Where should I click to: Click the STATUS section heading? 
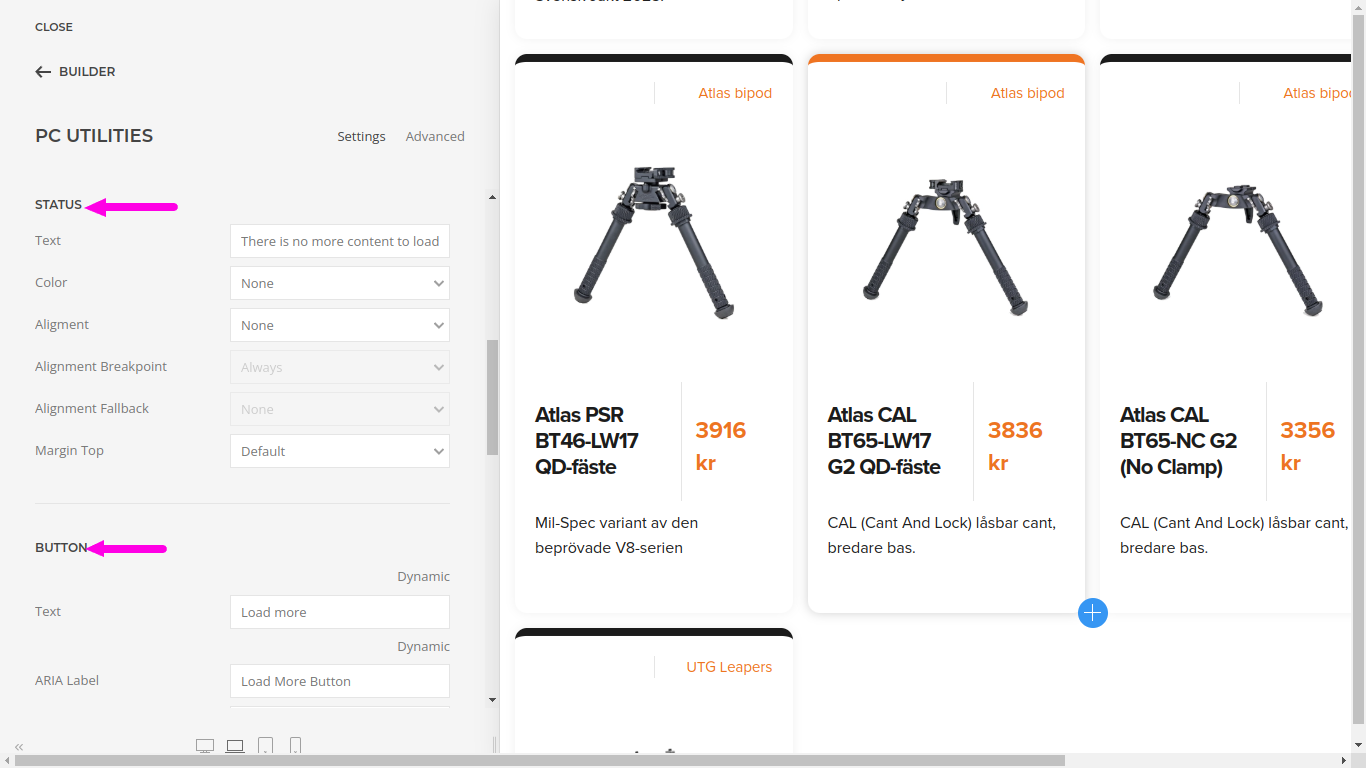58,205
